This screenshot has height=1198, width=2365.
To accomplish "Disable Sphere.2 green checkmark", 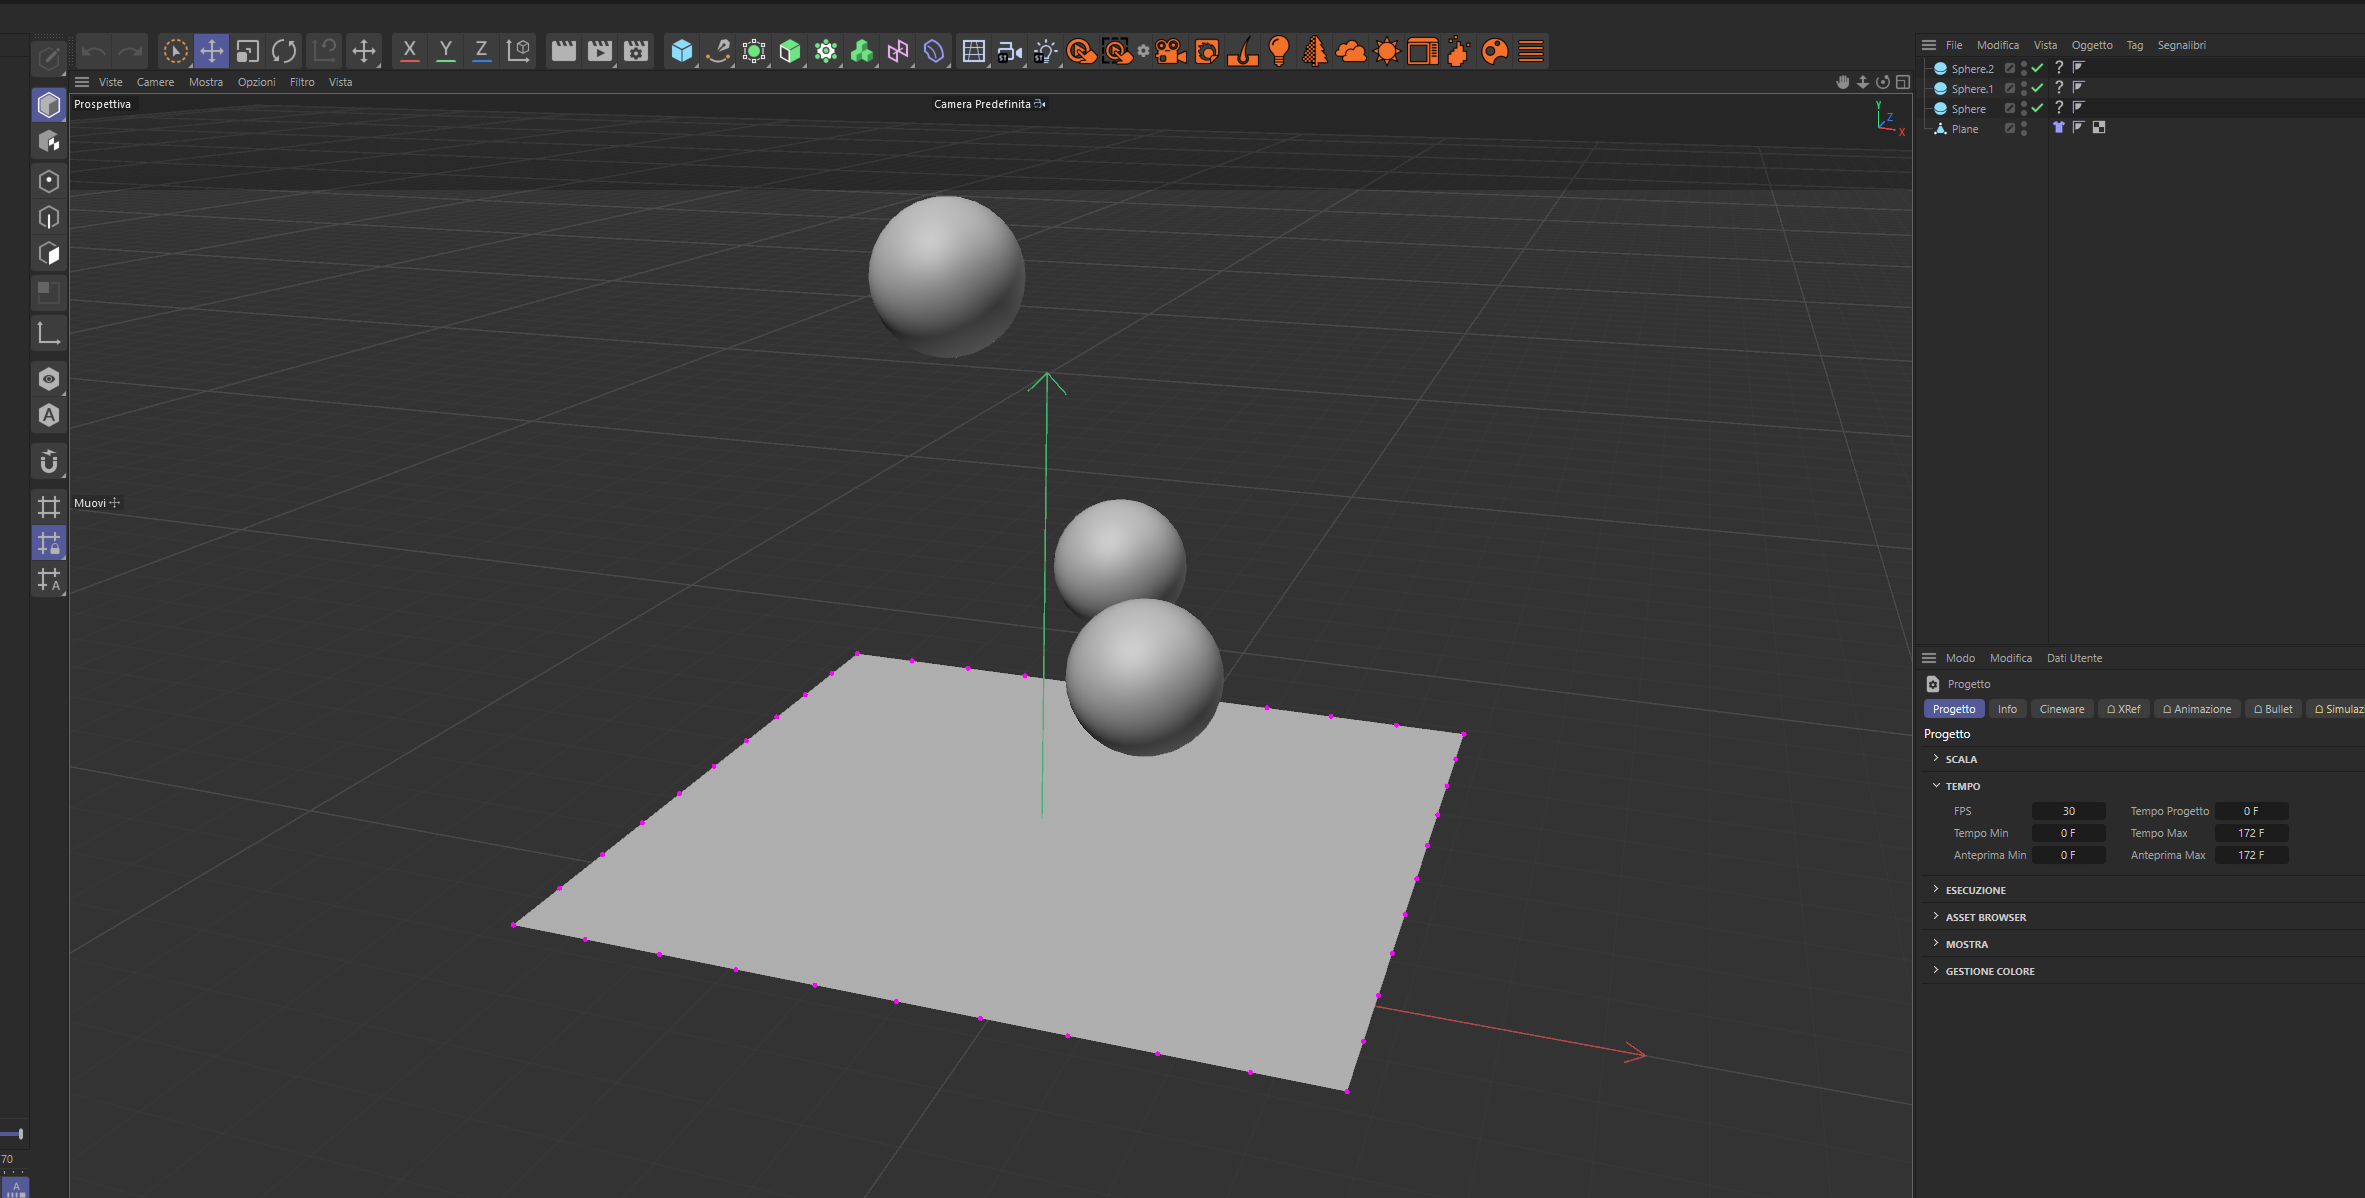I will [x=2037, y=68].
